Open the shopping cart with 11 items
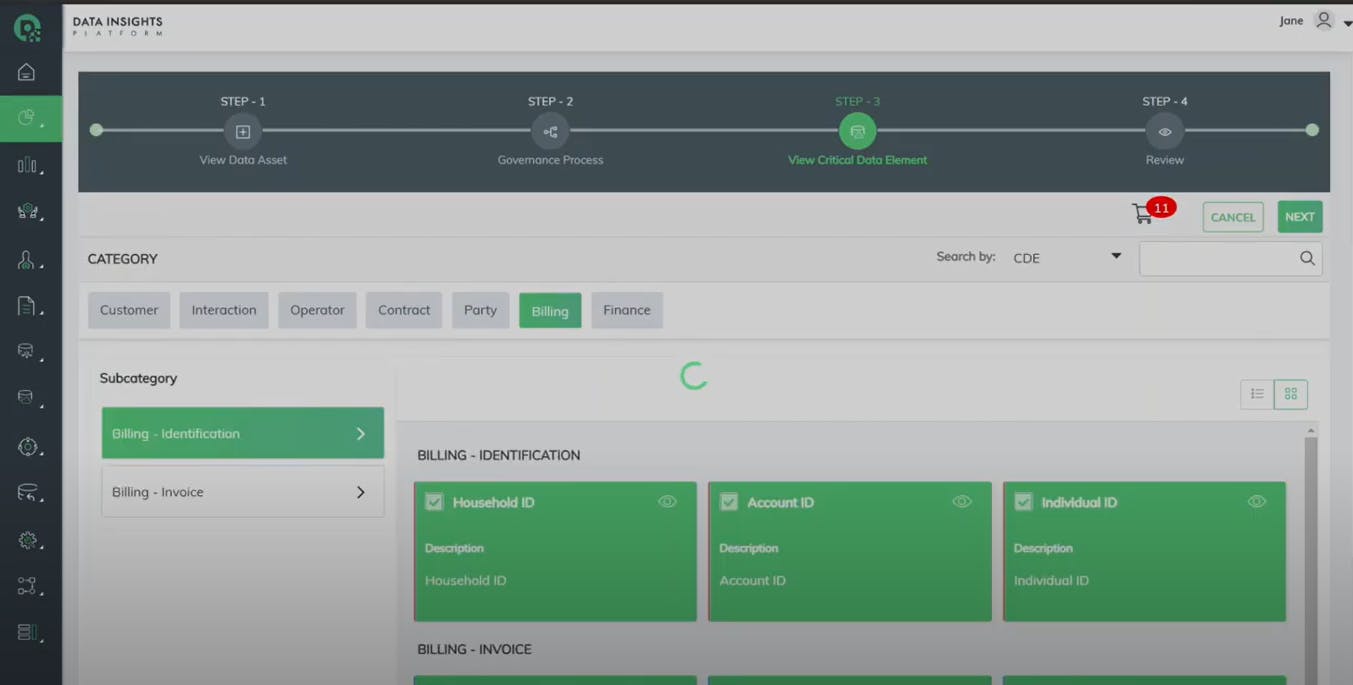The image size is (1353, 685). pyautogui.click(x=1143, y=214)
